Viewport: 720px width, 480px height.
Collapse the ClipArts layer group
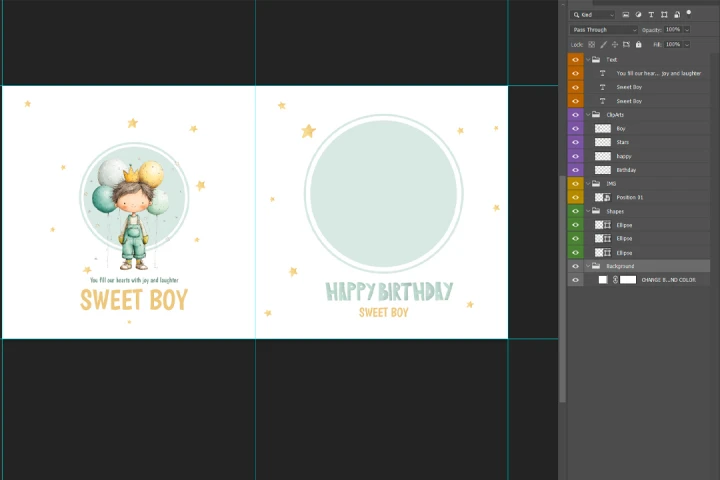point(587,115)
